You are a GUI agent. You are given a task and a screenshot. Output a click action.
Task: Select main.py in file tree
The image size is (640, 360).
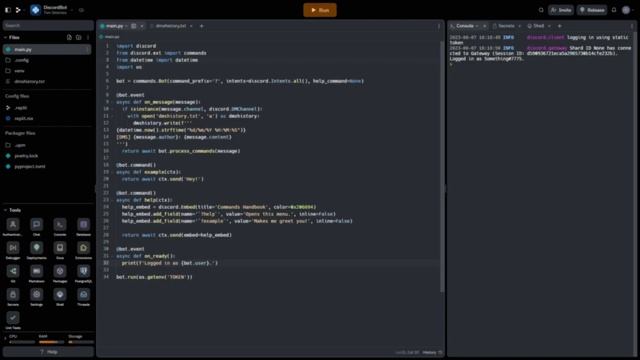(47, 49)
